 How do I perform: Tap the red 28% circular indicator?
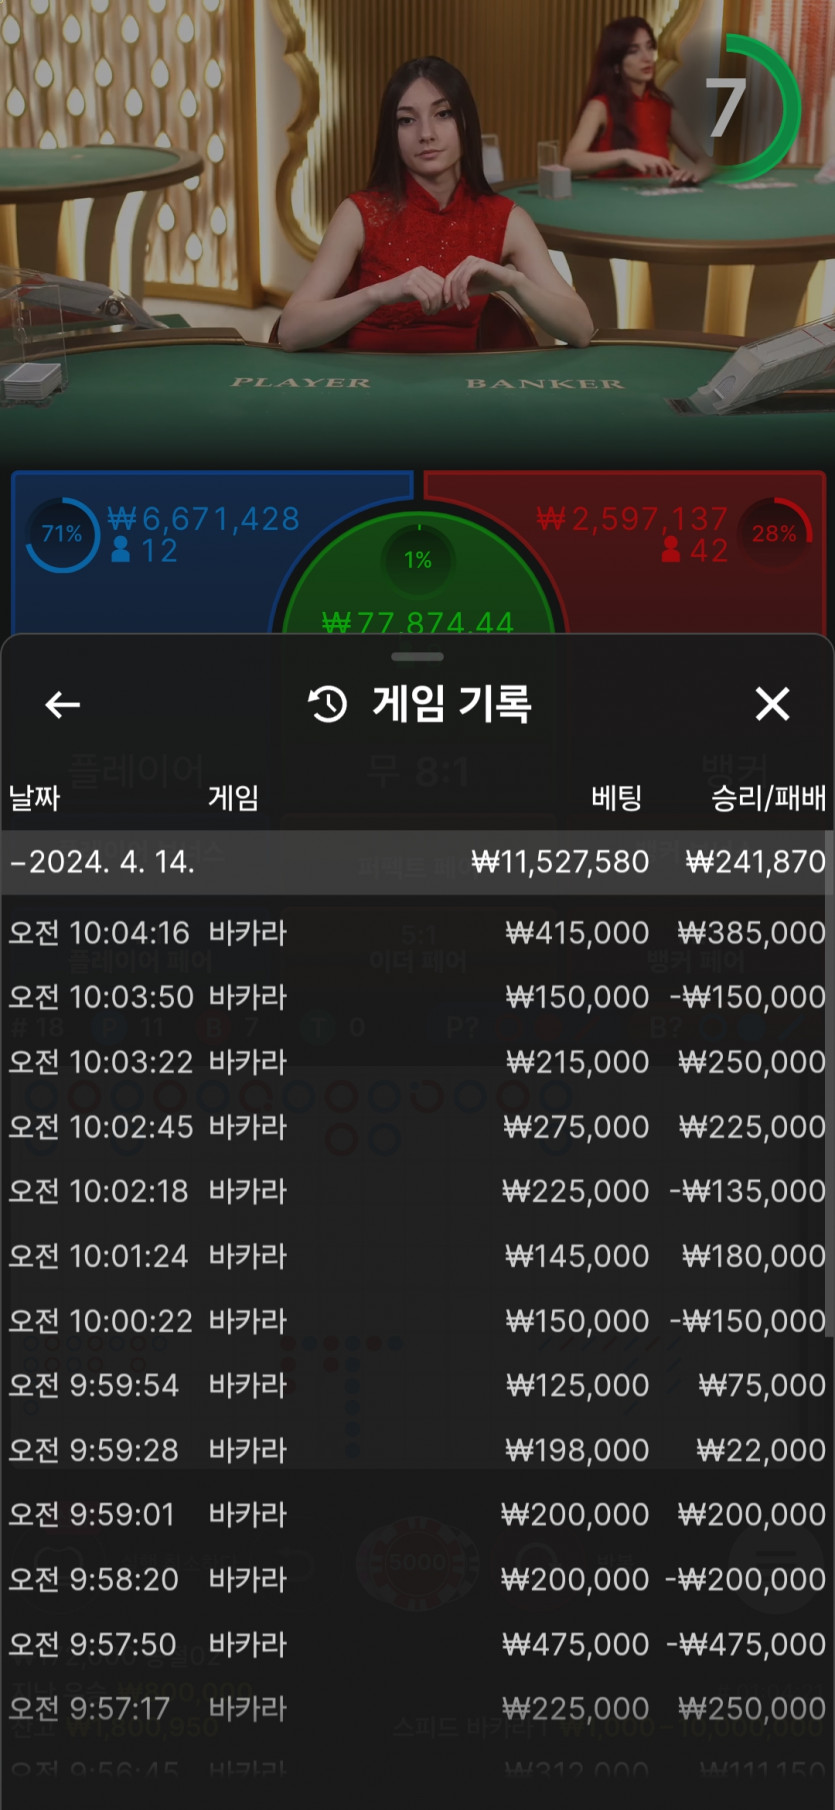pos(775,533)
